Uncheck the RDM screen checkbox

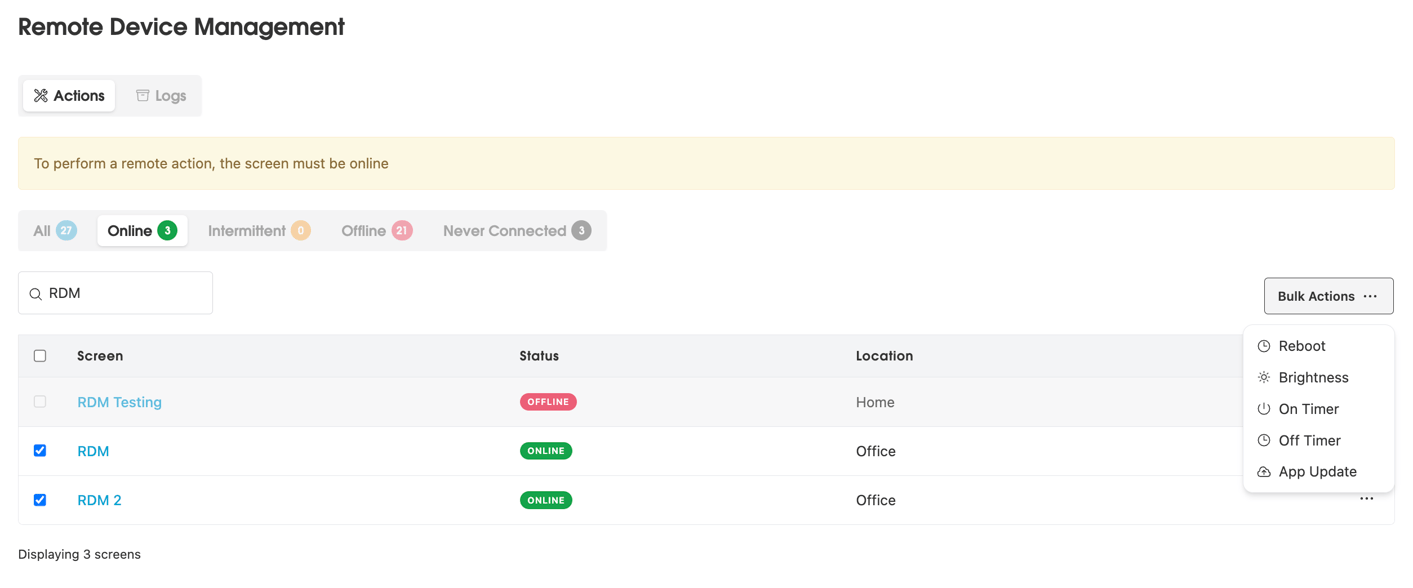pos(40,450)
